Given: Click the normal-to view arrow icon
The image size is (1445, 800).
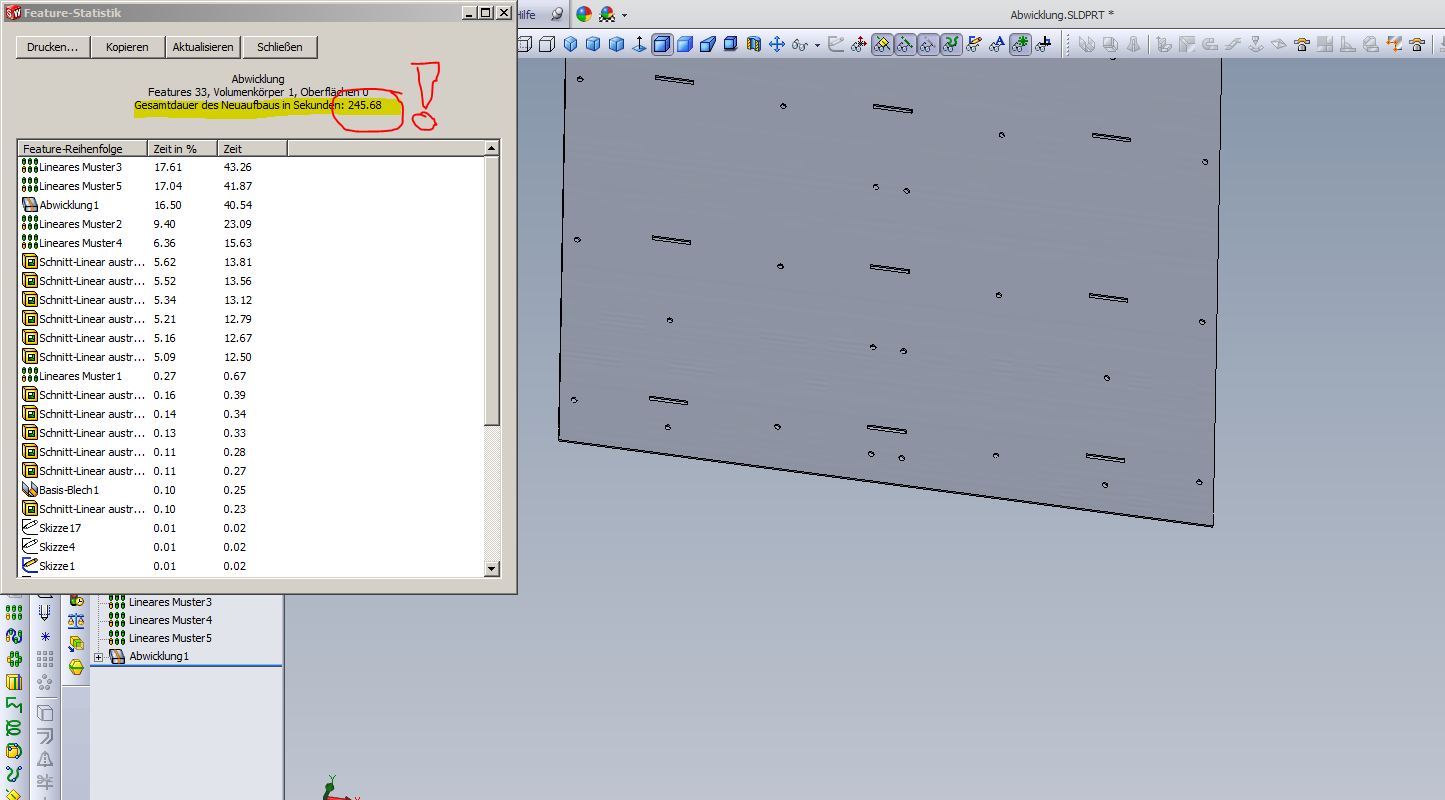Looking at the screenshot, I should point(639,44).
